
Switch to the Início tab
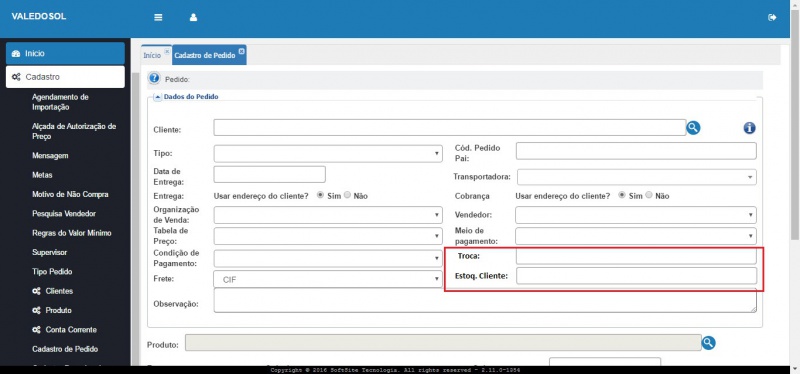152,55
